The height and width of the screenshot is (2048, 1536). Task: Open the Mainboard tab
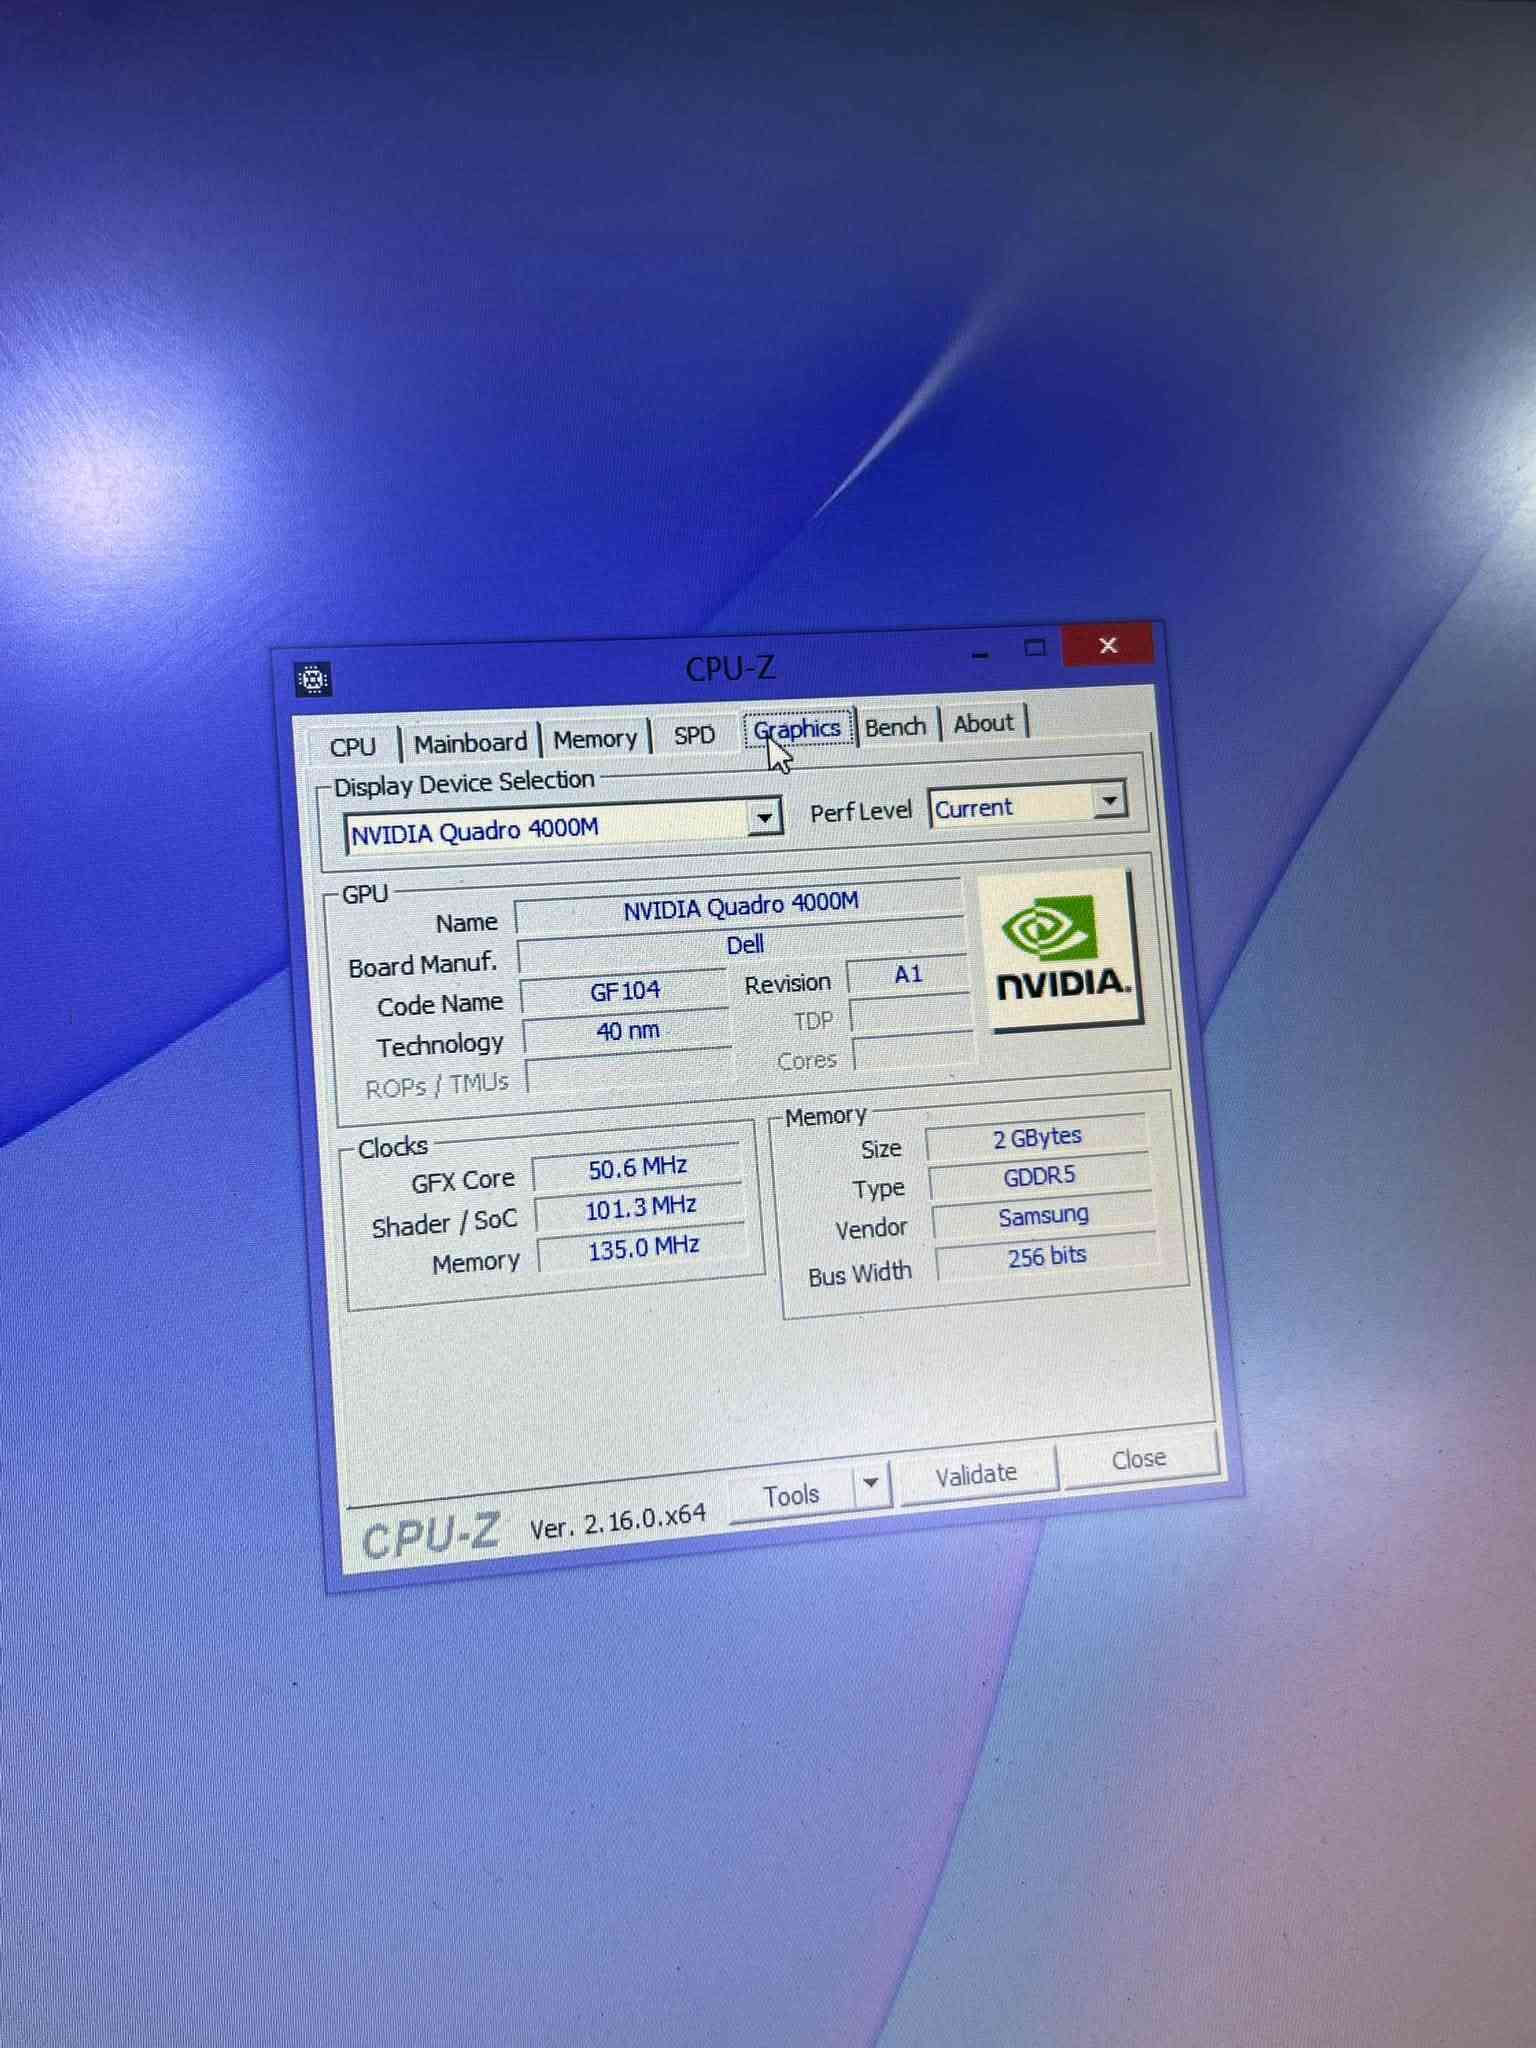point(470,742)
